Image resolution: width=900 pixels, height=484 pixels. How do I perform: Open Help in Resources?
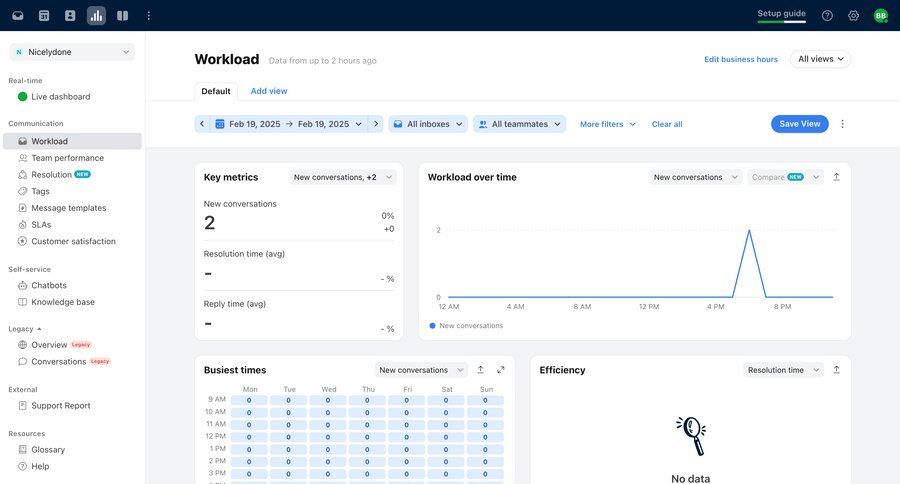(40, 467)
